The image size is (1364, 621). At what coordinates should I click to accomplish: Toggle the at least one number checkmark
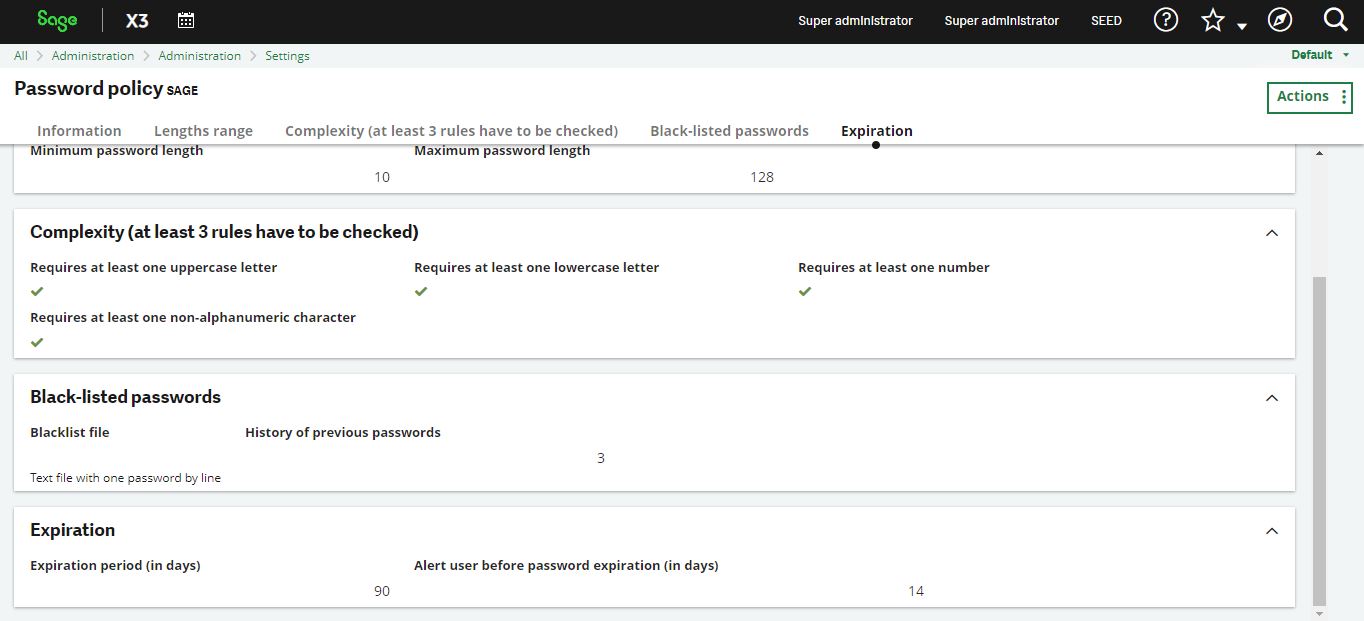coord(804,291)
